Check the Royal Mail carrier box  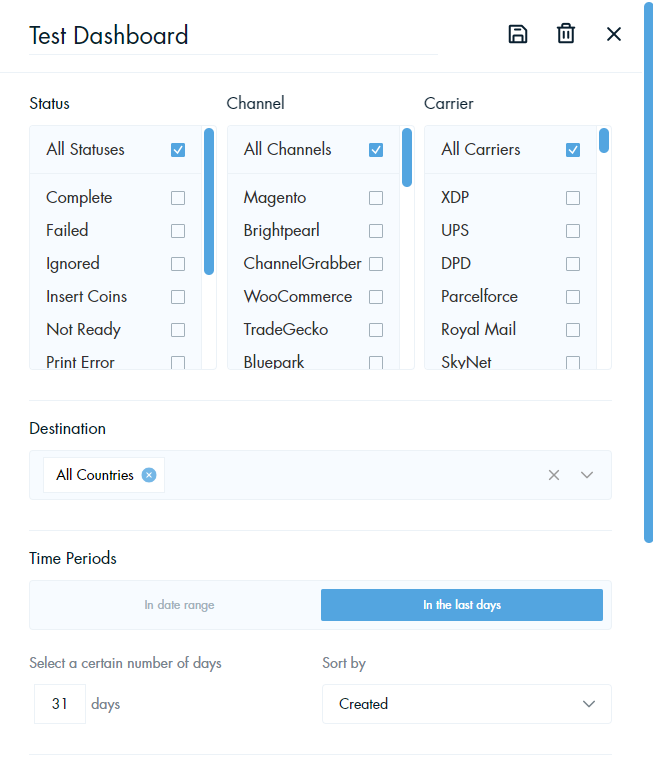coord(573,330)
